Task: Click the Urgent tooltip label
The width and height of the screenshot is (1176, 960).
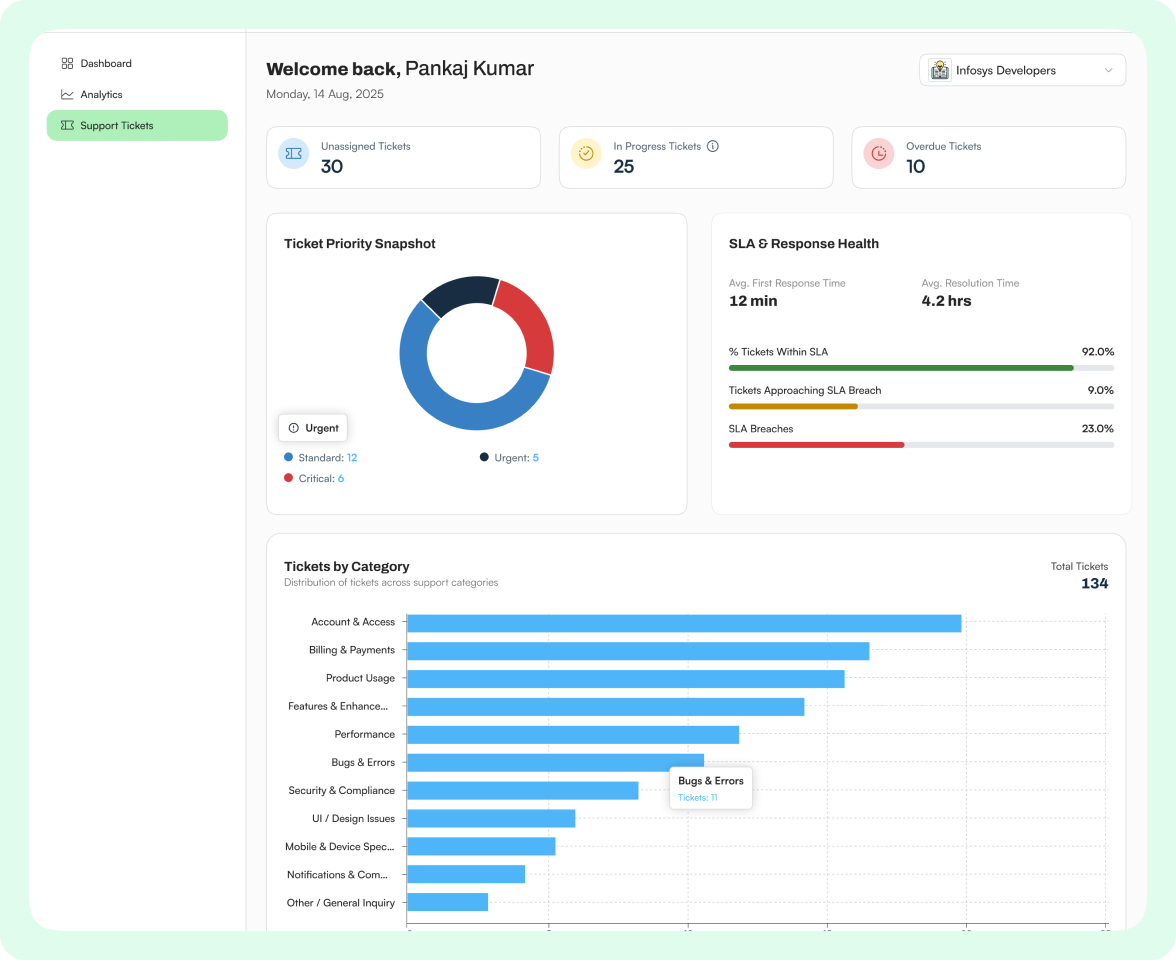Action: (313, 428)
